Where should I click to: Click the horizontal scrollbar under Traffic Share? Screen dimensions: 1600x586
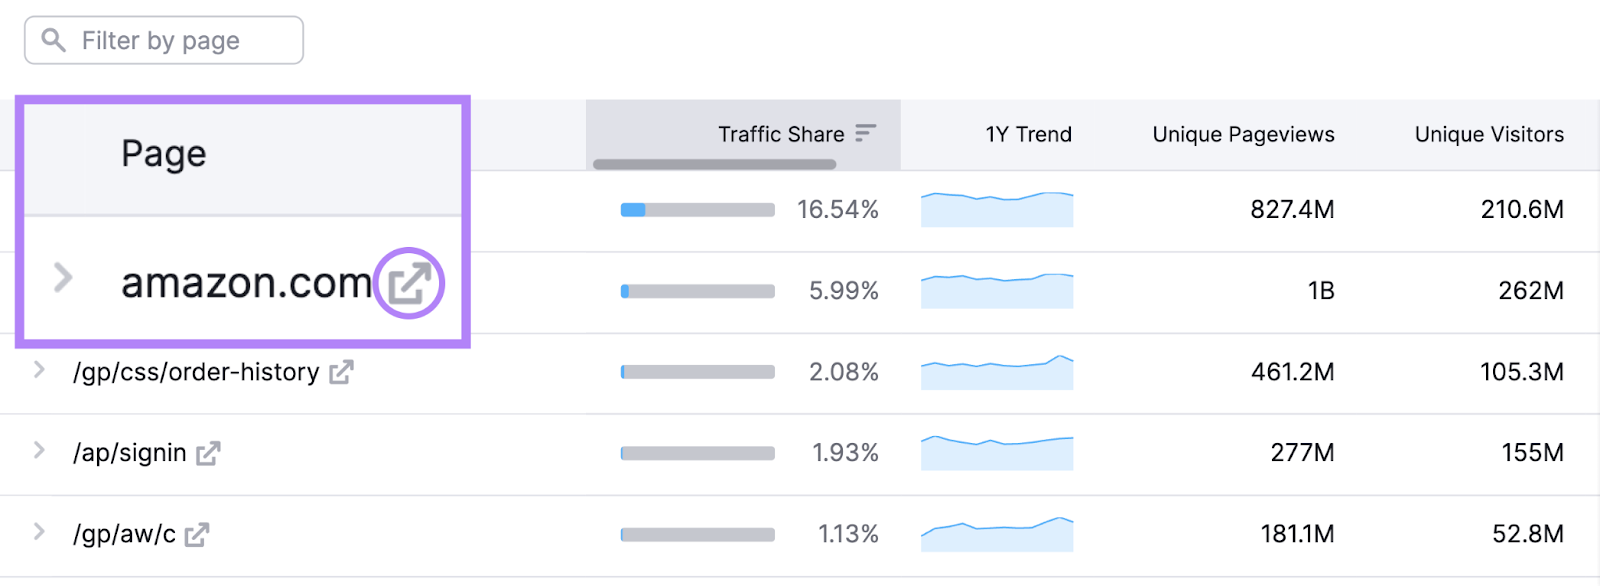point(714,164)
